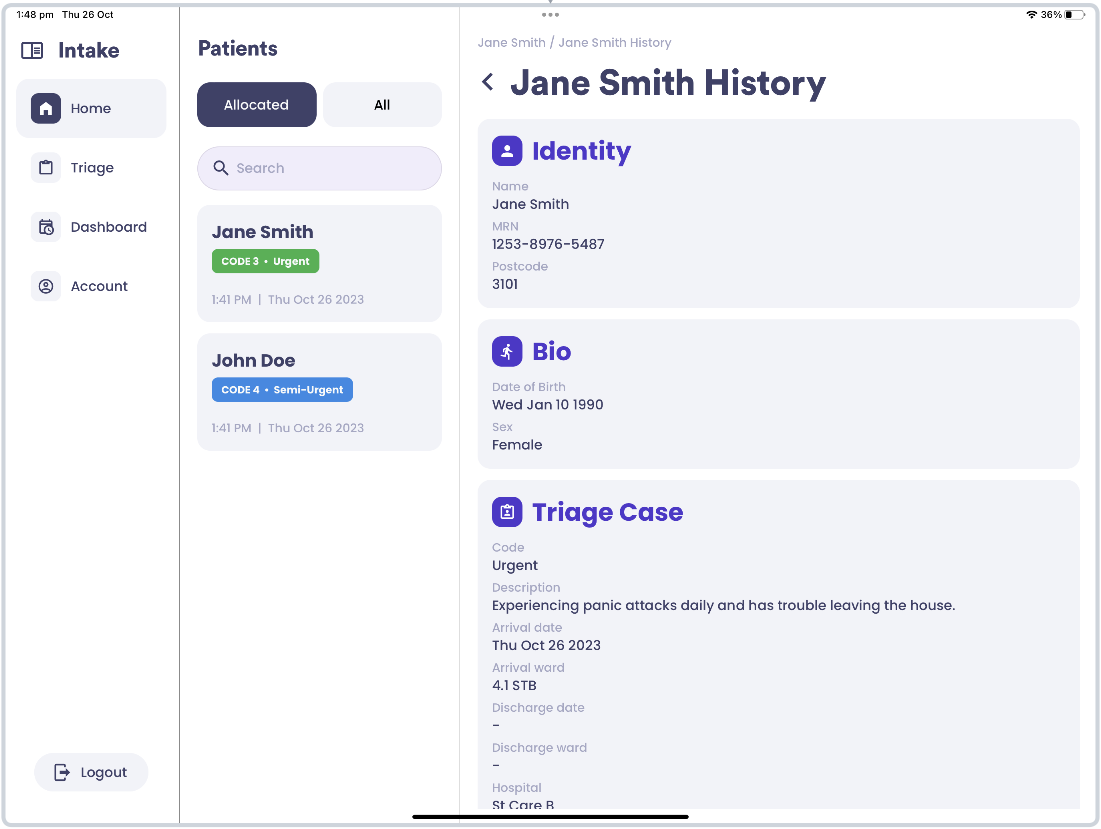The width and height of the screenshot is (1101, 829).
Task: Click the Triage Case clipboard icon
Action: pyautogui.click(x=507, y=512)
